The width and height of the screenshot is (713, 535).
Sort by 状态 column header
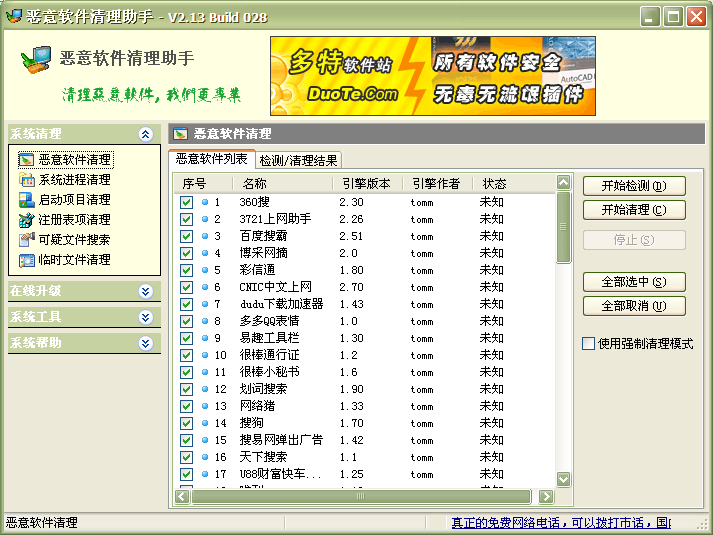point(514,184)
